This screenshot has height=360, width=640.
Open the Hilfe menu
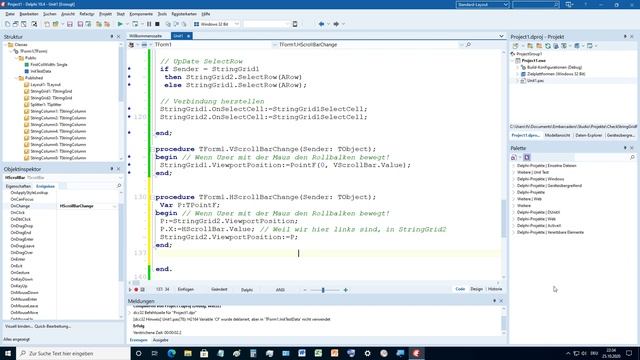coord(205,14)
